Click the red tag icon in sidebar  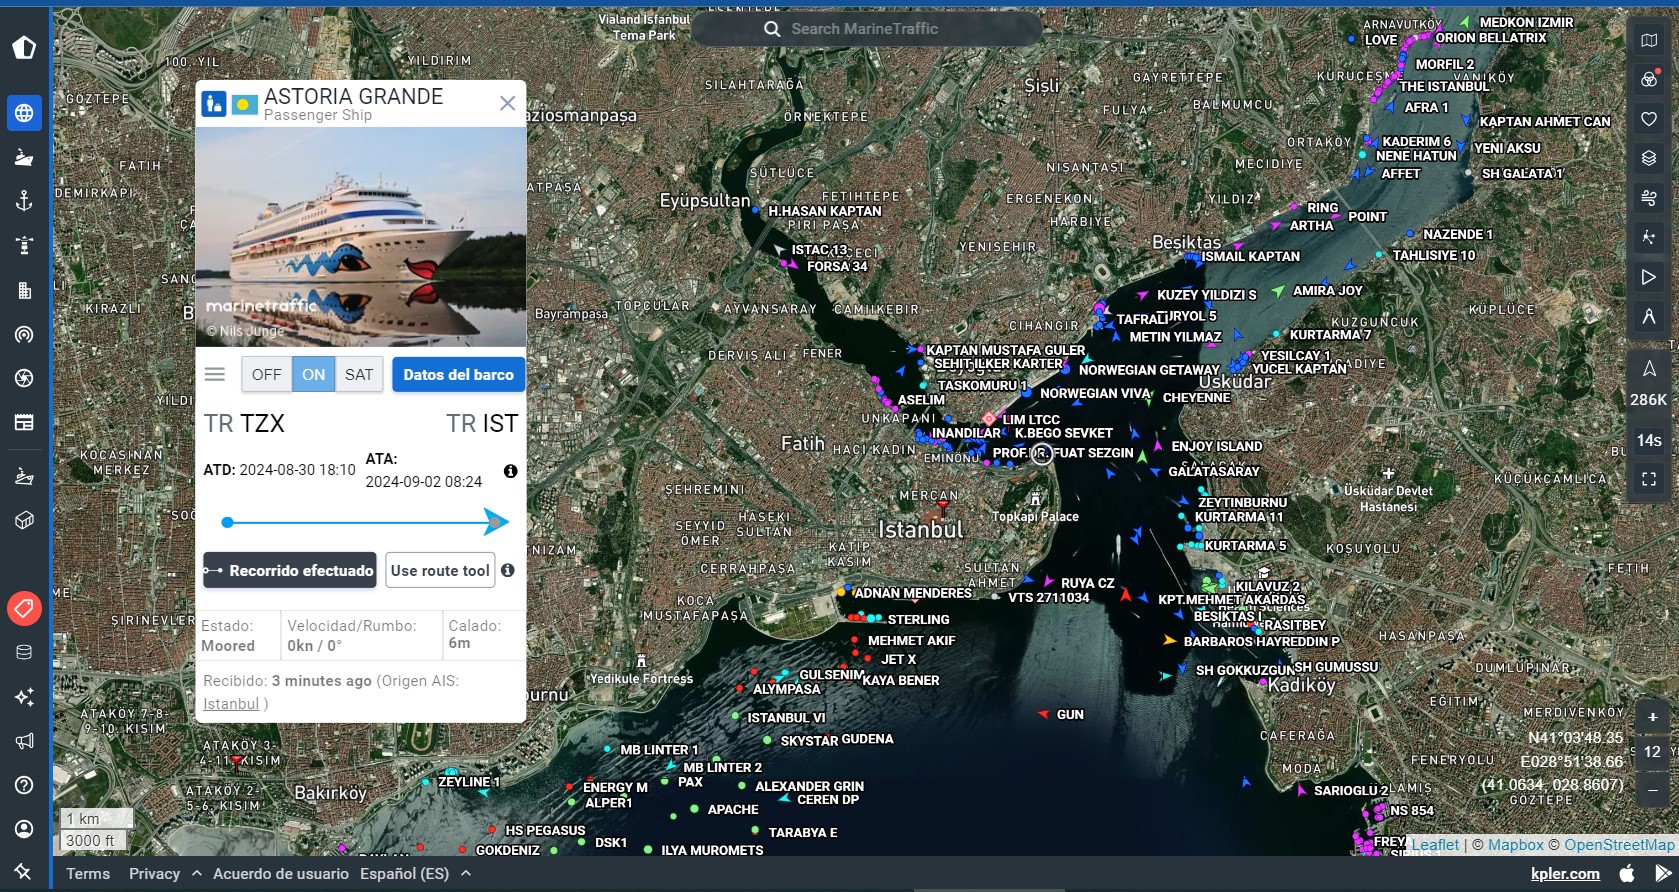pyautogui.click(x=24, y=608)
